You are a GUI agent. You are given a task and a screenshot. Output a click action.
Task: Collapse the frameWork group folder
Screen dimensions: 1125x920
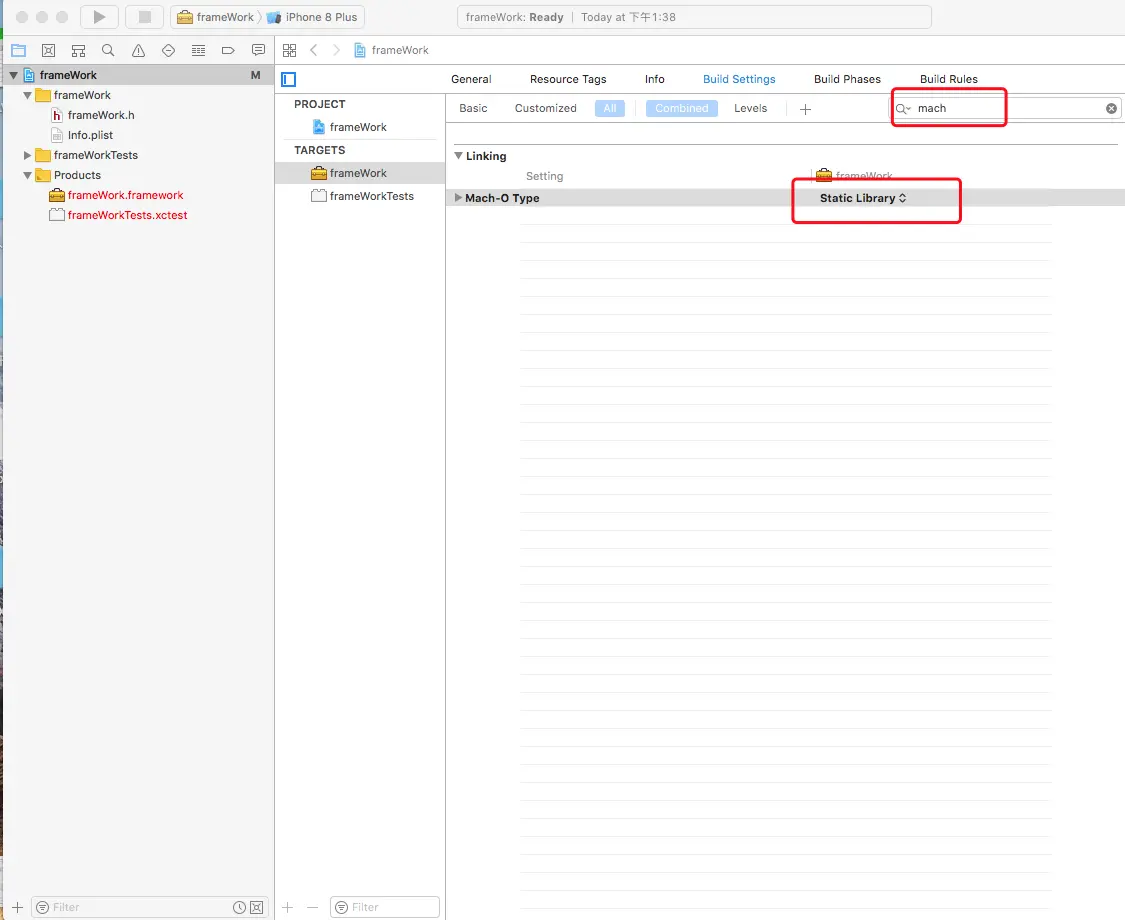pyautogui.click(x=27, y=95)
